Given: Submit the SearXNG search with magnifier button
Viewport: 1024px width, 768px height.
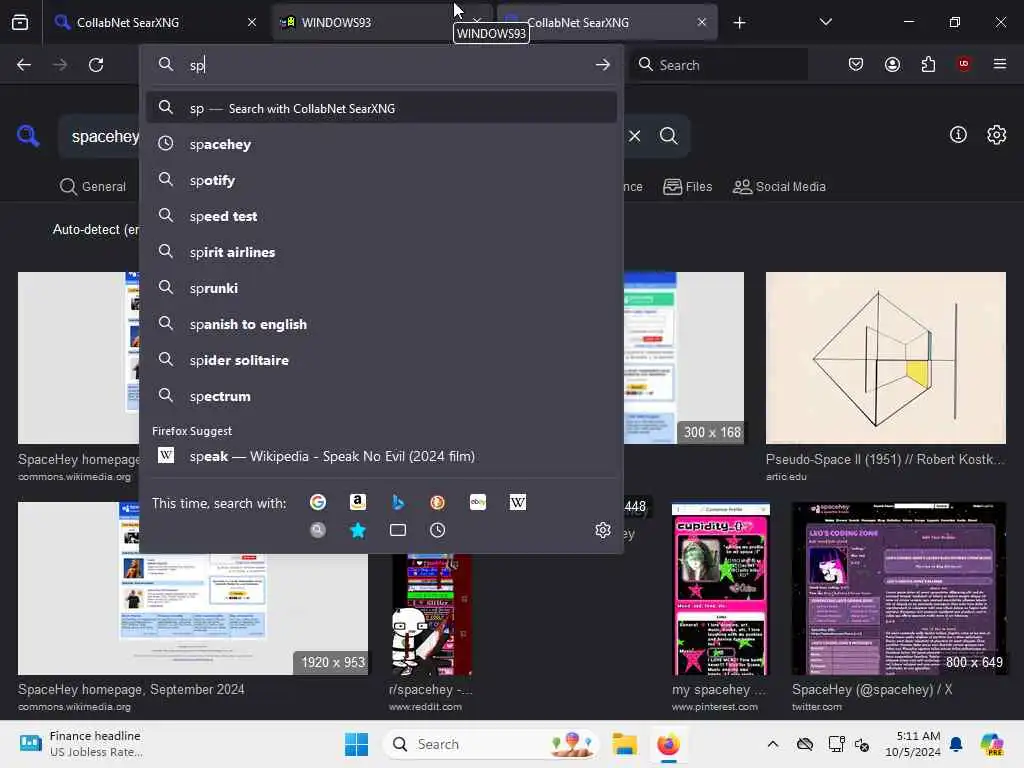Looking at the screenshot, I should 669,136.
